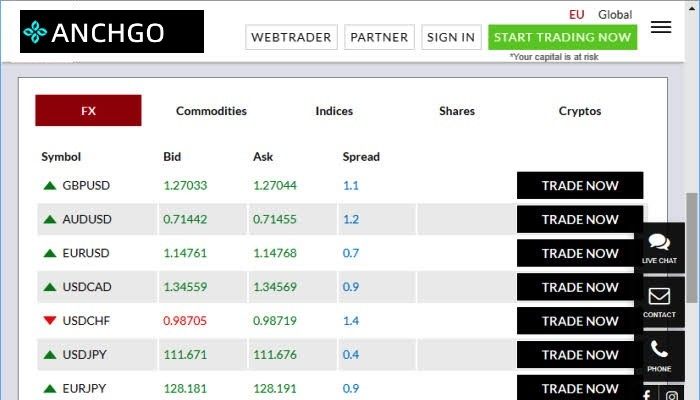
Task: Click the green up arrow beside GBPUSD
Action: click(50, 185)
